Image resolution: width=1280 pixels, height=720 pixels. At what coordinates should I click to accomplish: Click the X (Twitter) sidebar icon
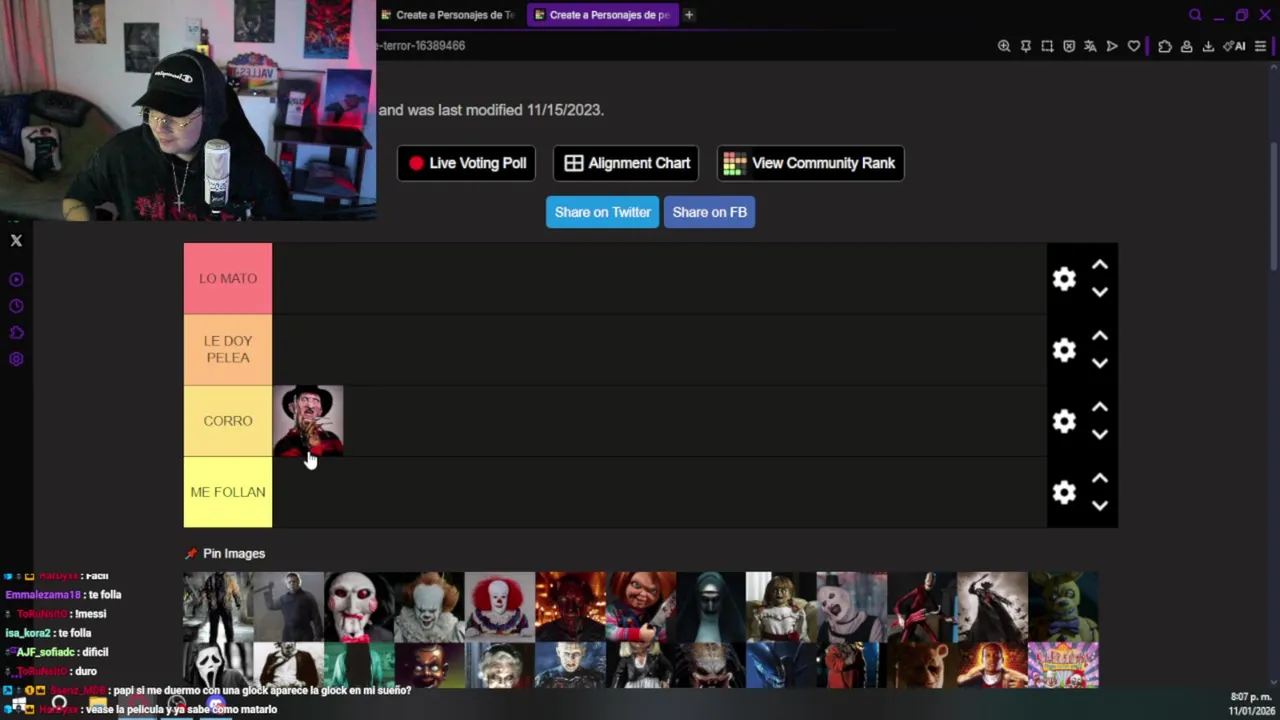pos(16,241)
